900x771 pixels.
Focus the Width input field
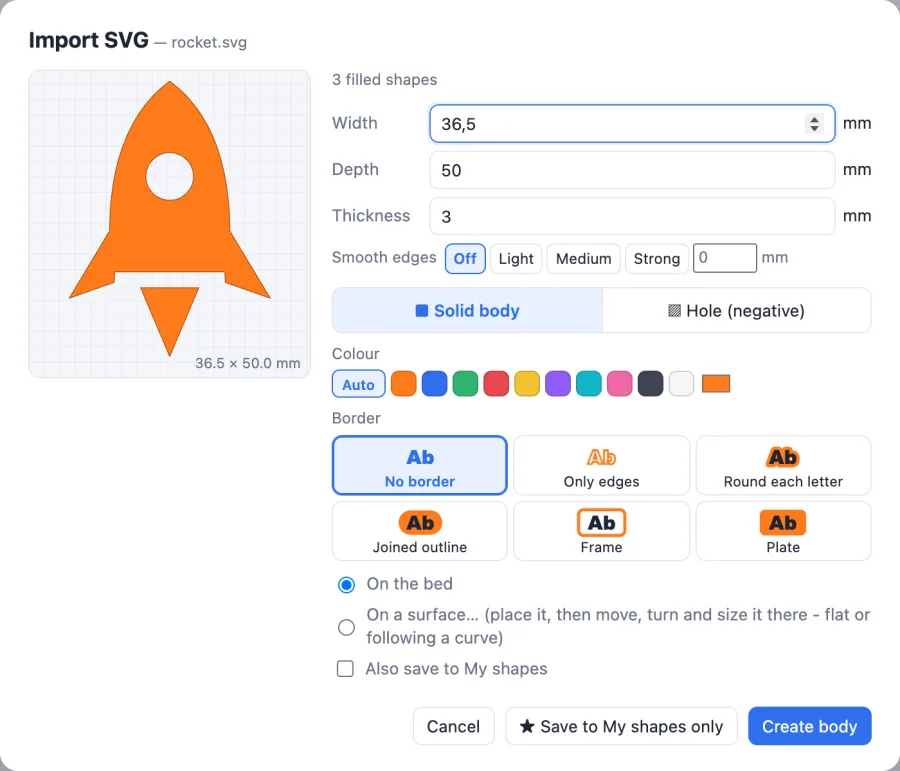[631, 123]
